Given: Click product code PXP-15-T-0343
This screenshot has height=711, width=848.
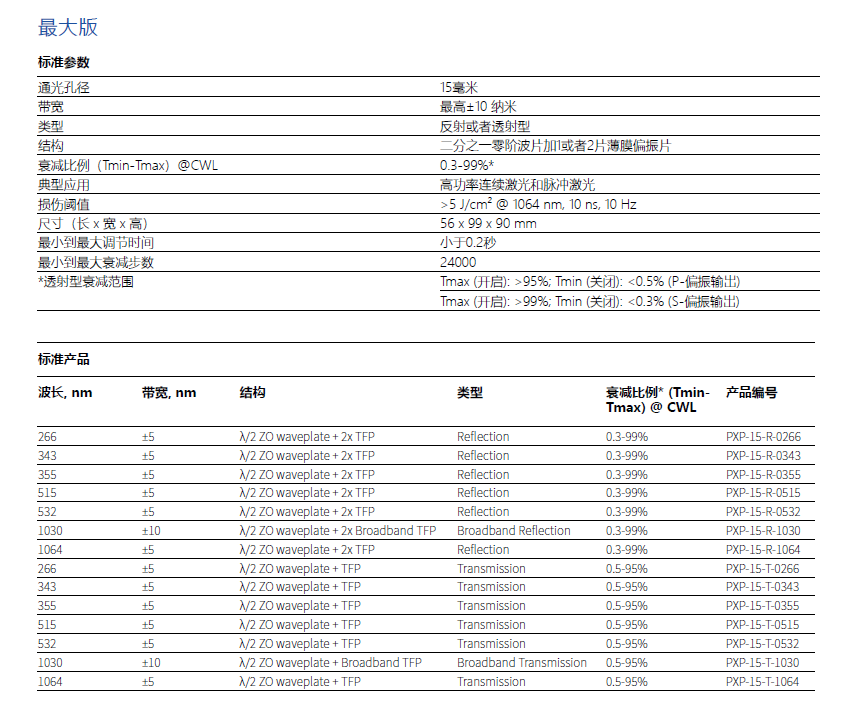Looking at the screenshot, I should (763, 587).
